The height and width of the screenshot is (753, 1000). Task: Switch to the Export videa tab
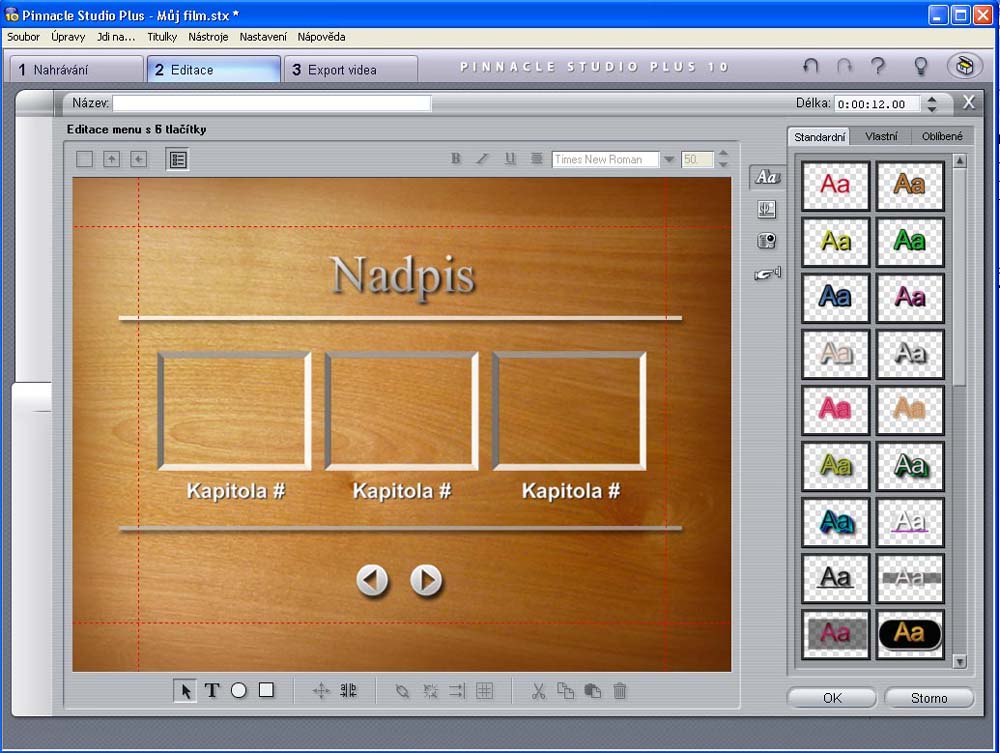point(350,70)
